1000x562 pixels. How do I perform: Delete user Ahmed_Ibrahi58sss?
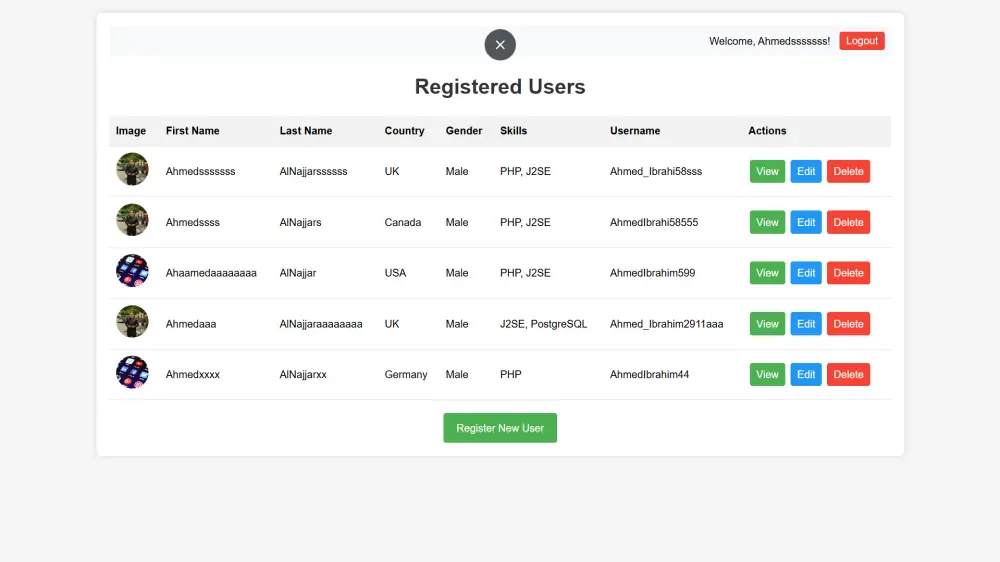tap(848, 172)
